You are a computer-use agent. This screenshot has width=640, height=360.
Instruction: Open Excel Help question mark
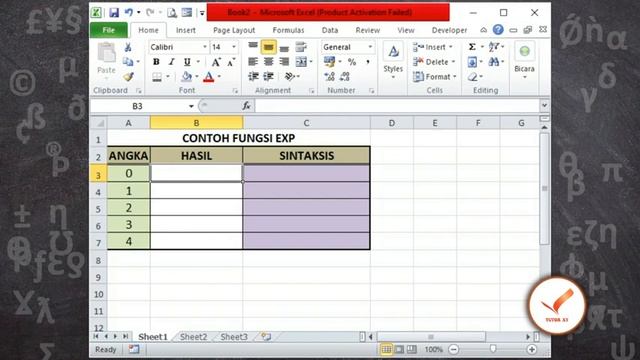(498, 30)
